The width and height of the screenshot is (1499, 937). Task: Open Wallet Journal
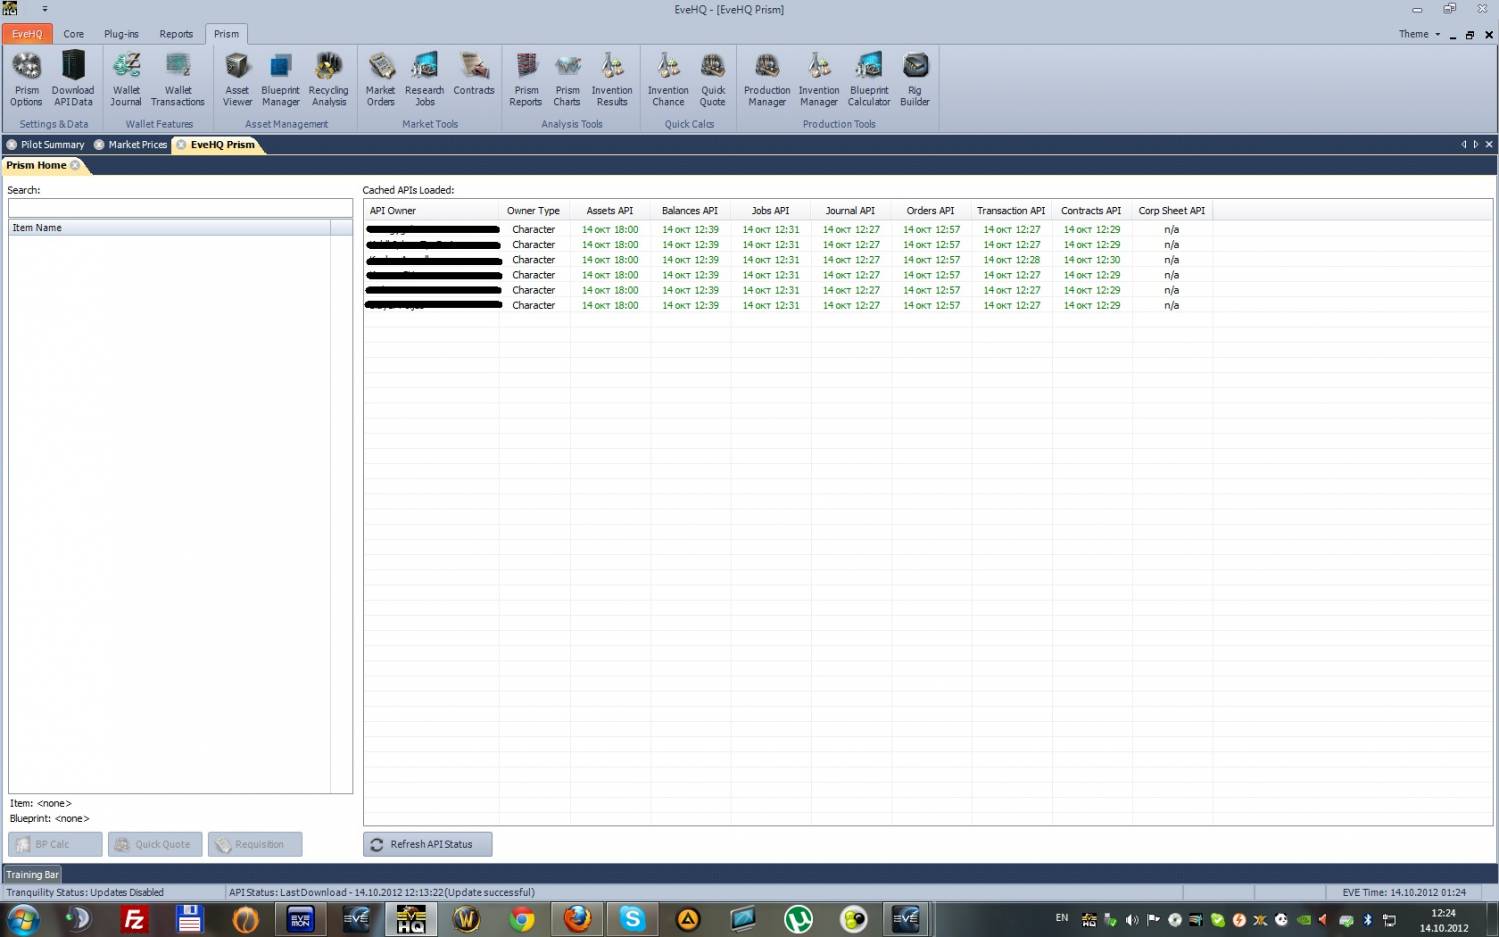126,79
